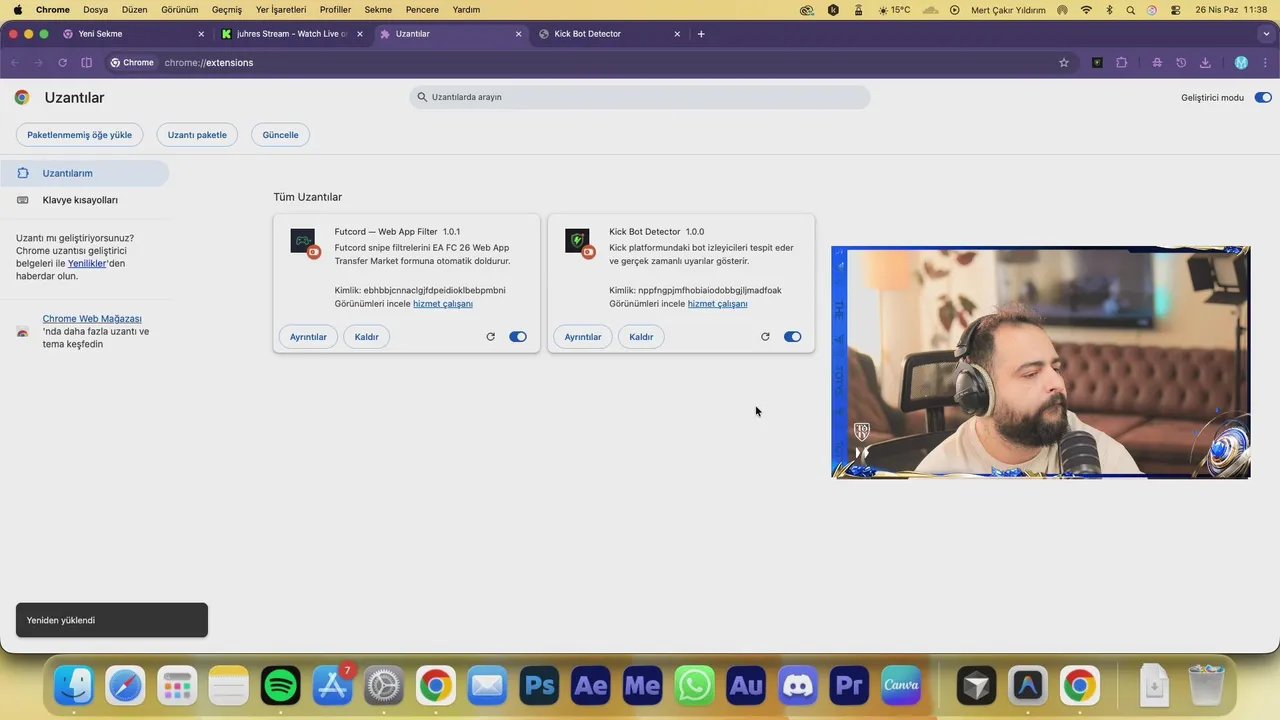Launch Photoshop from the Dock
Image resolution: width=1280 pixels, height=720 pixels.
pos(539,686)
